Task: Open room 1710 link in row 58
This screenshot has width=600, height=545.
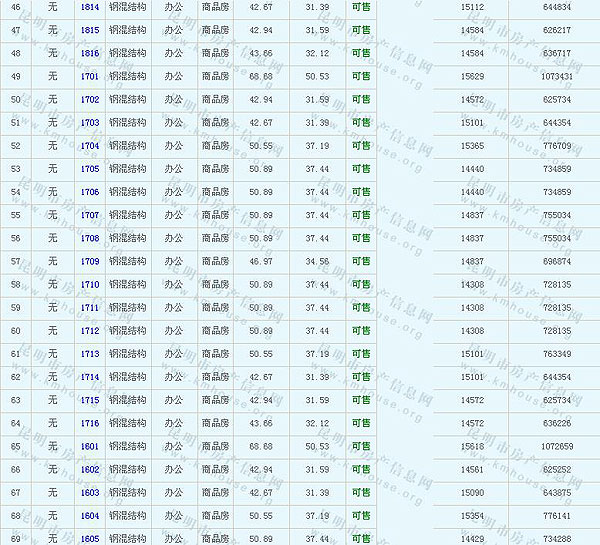Action: pos(90,284)
